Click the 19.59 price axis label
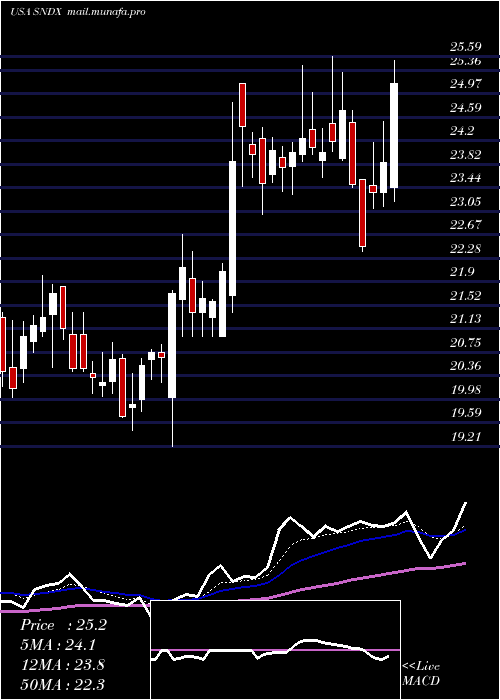 point(465,412)
